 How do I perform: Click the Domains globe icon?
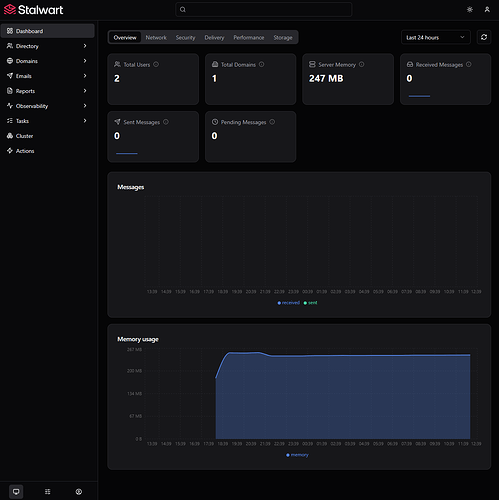(10, 61)
